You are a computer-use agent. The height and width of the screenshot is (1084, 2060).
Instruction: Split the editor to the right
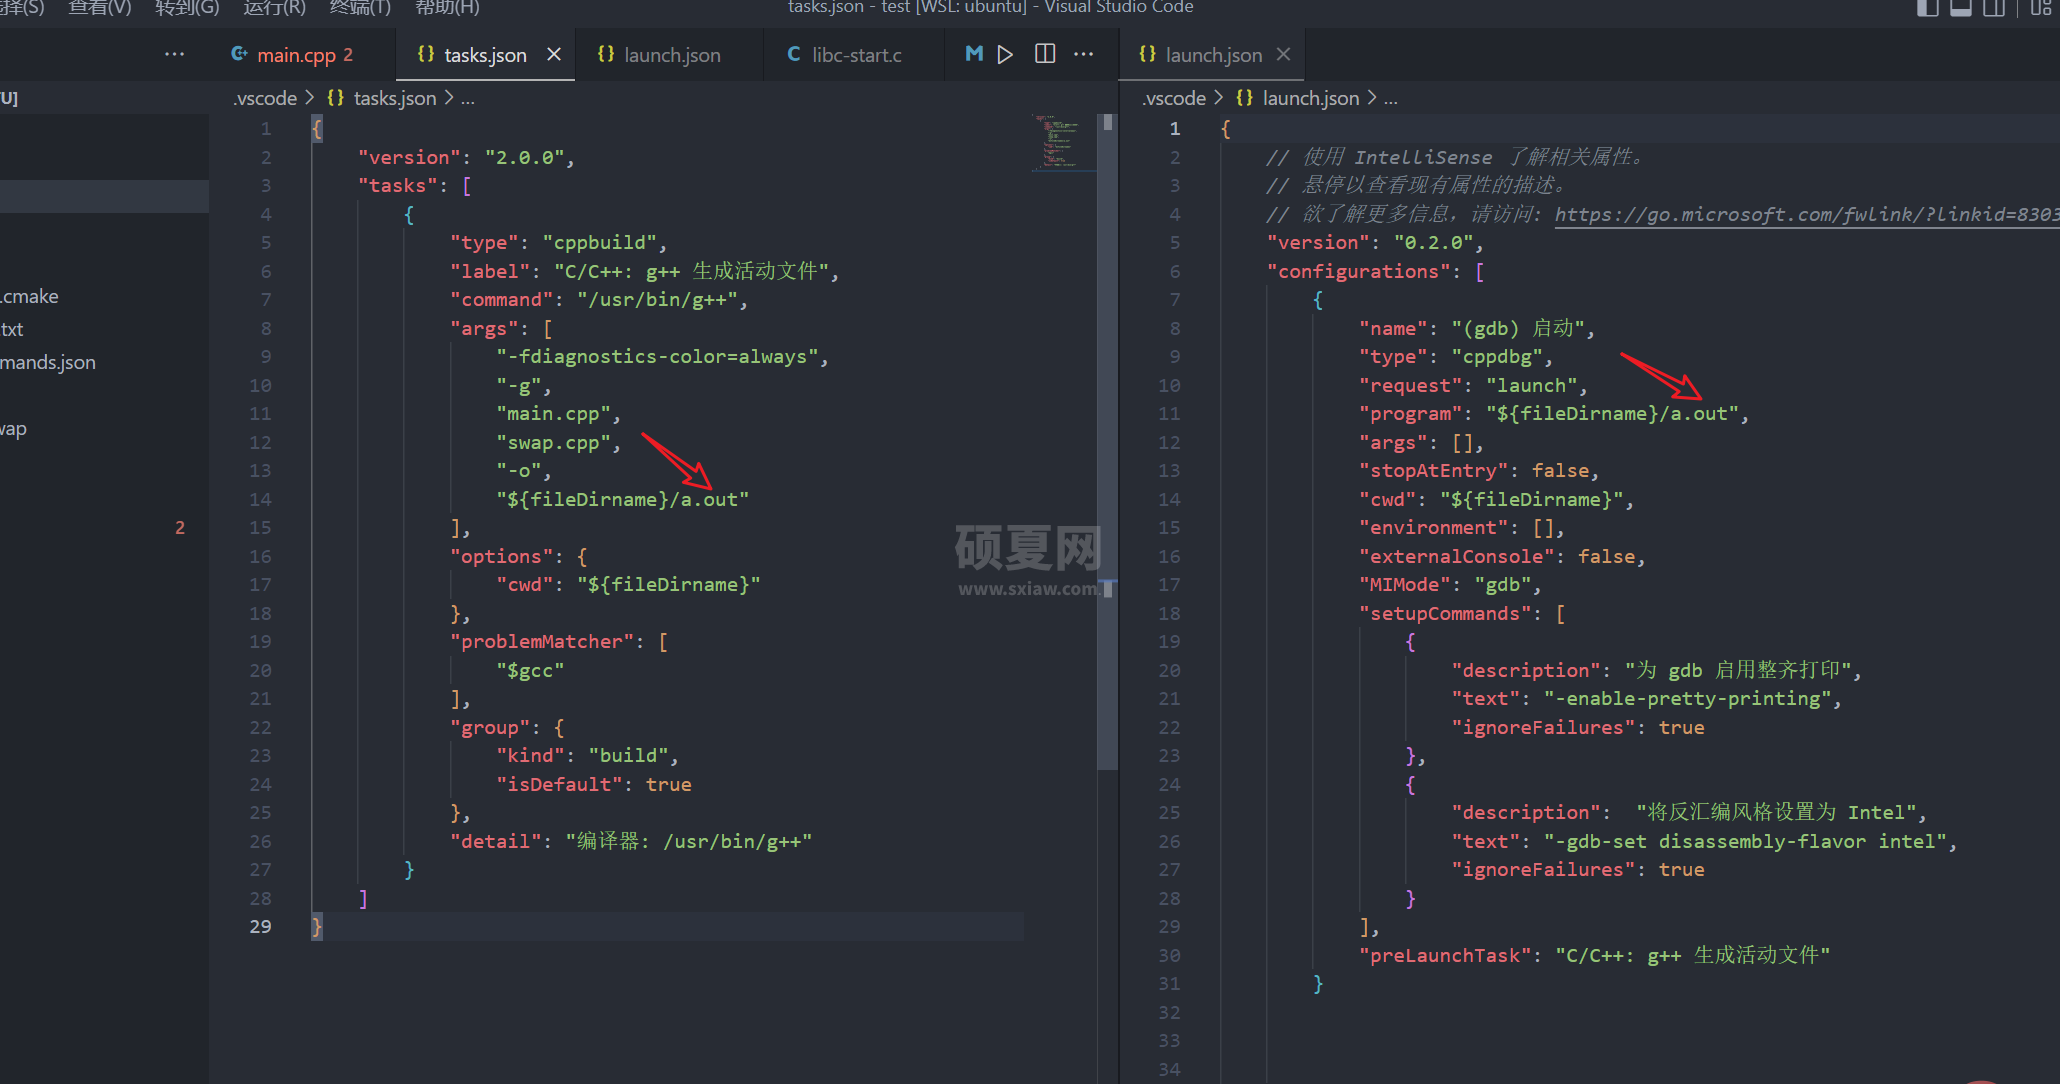point(1045,54)
